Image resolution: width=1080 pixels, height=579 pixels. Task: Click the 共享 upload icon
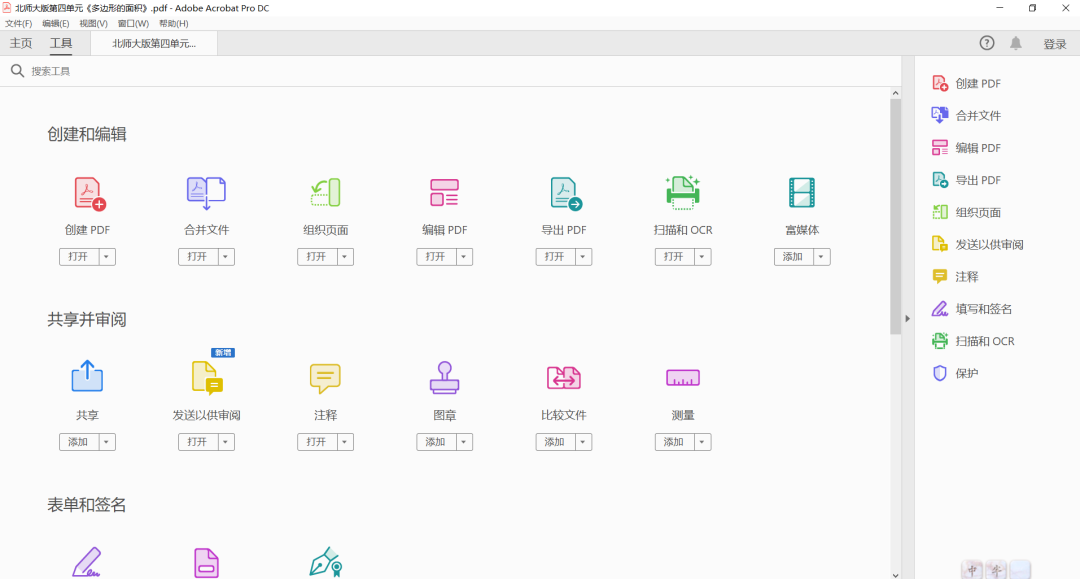[x=87, y=377]
